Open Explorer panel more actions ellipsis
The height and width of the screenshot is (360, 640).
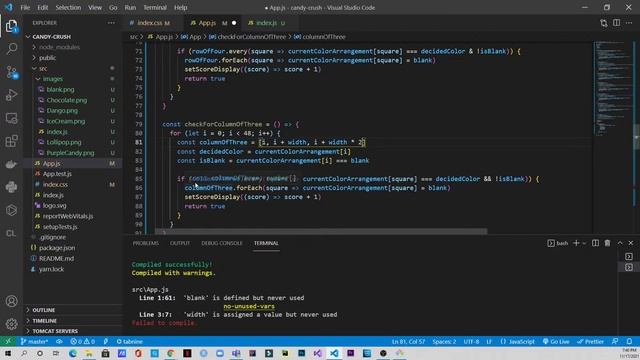(x=111, y=23)
